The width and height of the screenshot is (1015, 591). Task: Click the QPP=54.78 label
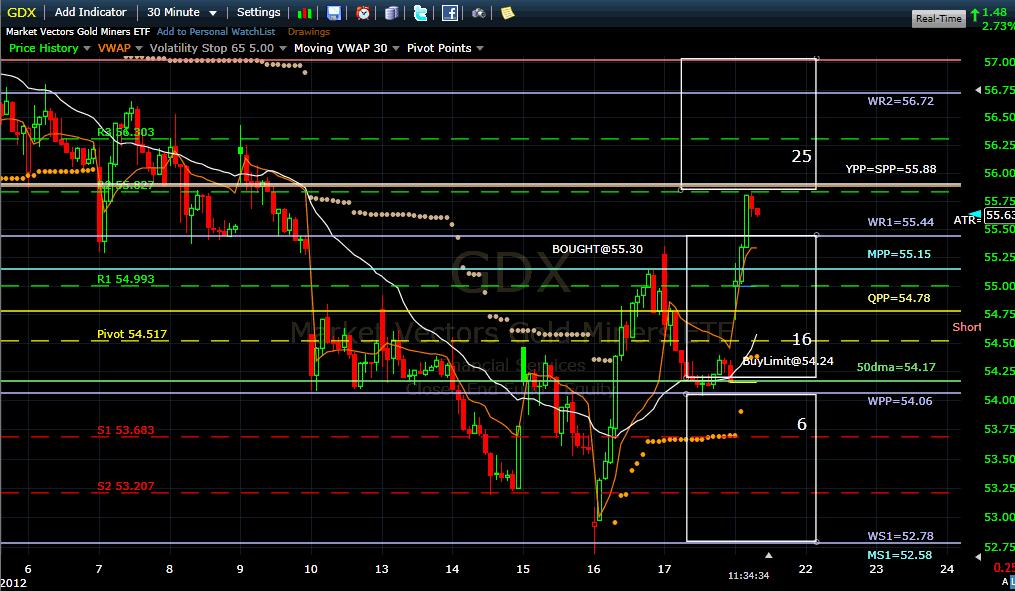point(899,298)
